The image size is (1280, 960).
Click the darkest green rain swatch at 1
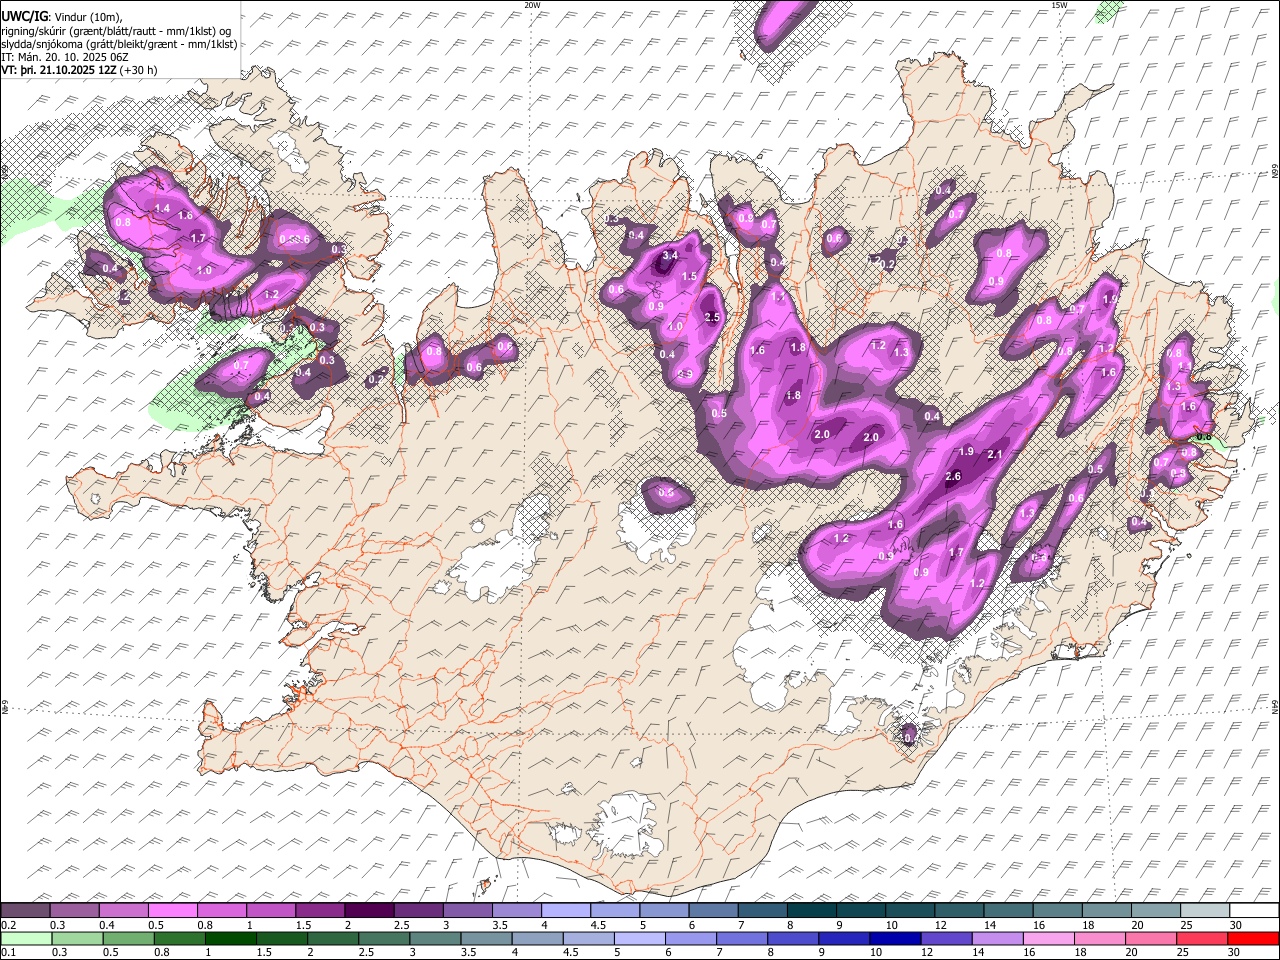pyautogui.click(x=230, y=938)
